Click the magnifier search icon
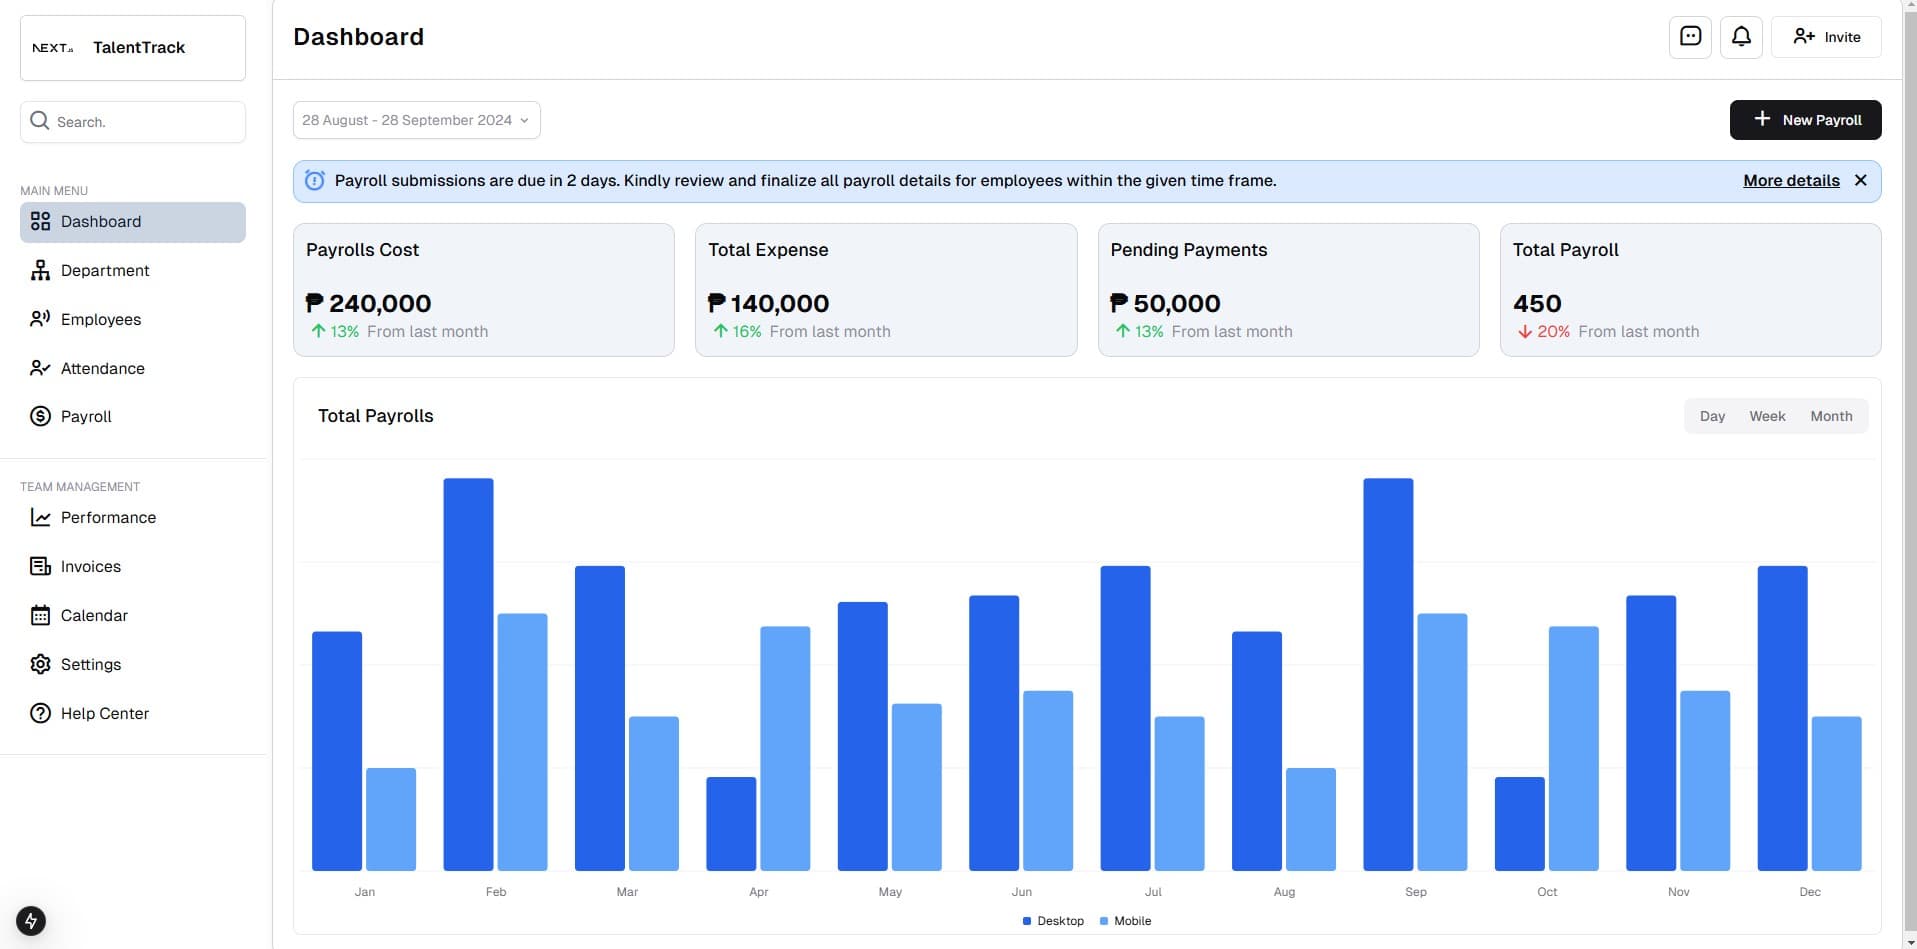 point(39,121)
